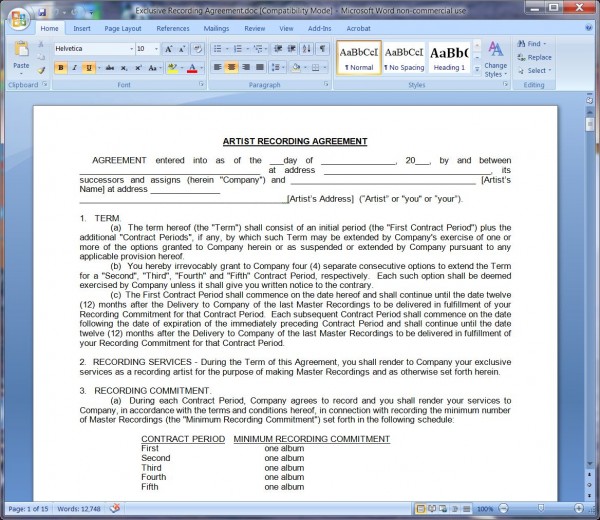600x520 pixels.
Task: Click the zoom slider handle
Action: 541,508
